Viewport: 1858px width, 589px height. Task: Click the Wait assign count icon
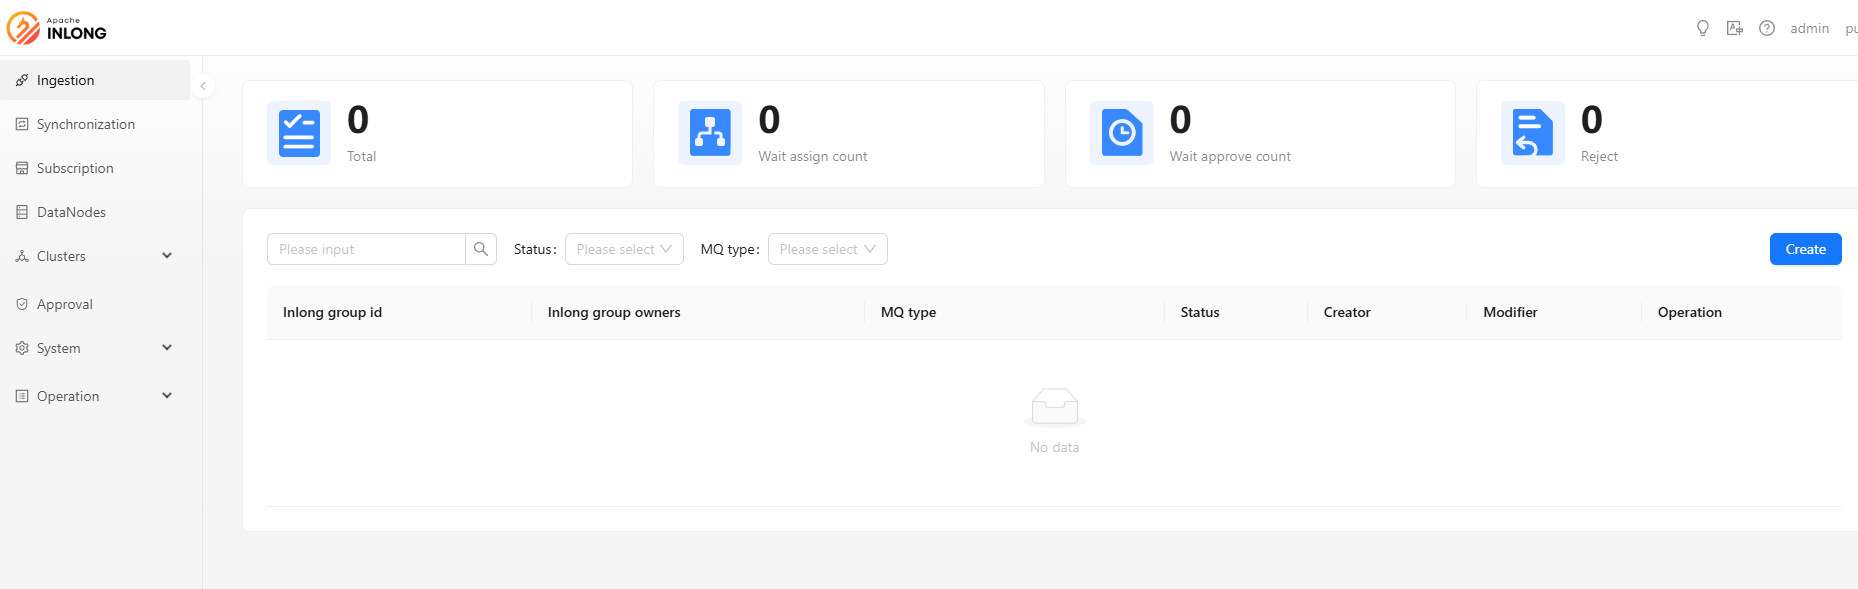(710, 133)
